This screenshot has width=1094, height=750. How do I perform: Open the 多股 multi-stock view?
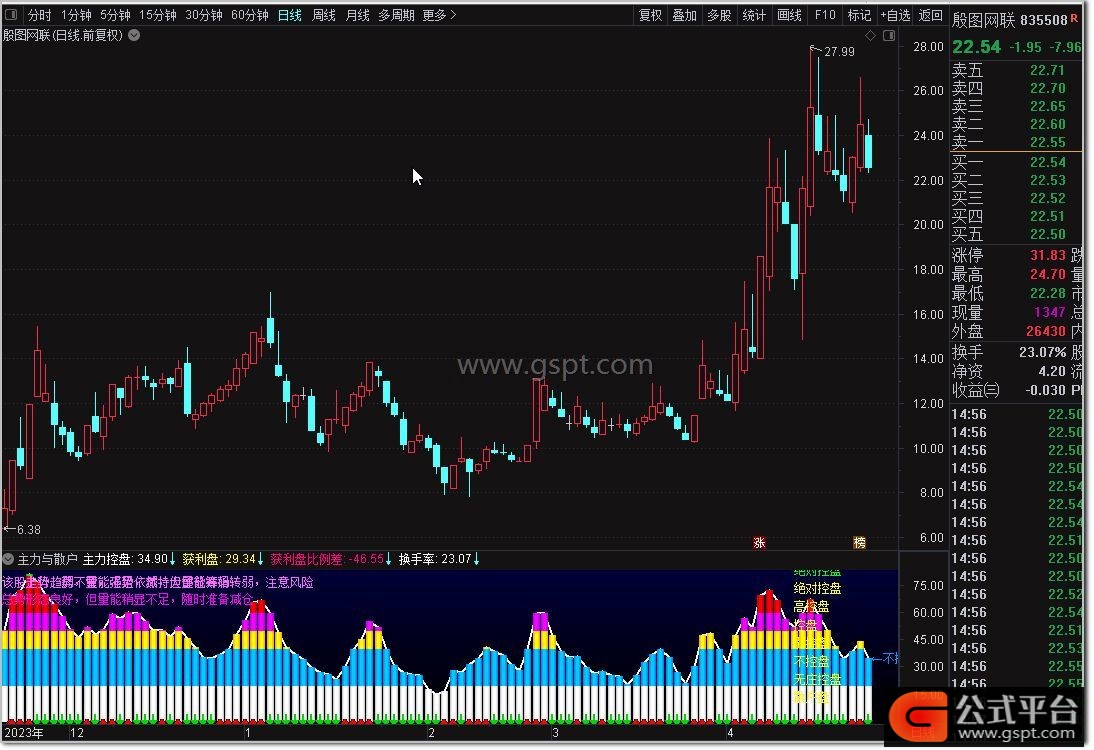pyautogui.click(x=719, y=15)
